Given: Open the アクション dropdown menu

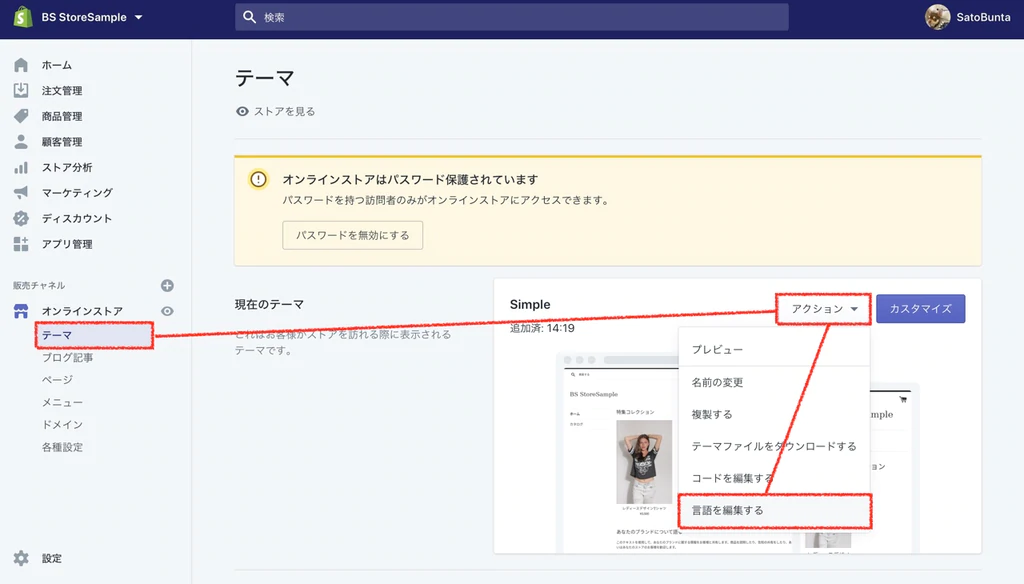Looking at the screenshot, I should point(822,309).
